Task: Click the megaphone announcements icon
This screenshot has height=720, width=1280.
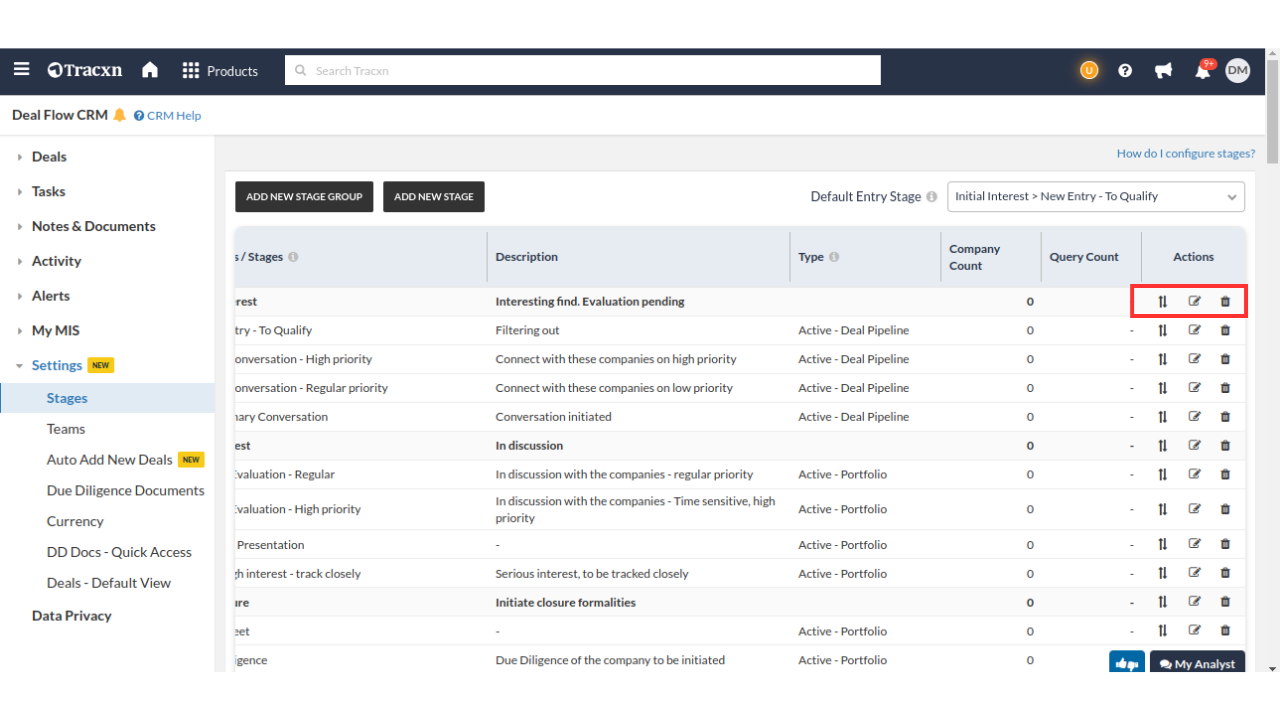Action: click(1163, 71)
